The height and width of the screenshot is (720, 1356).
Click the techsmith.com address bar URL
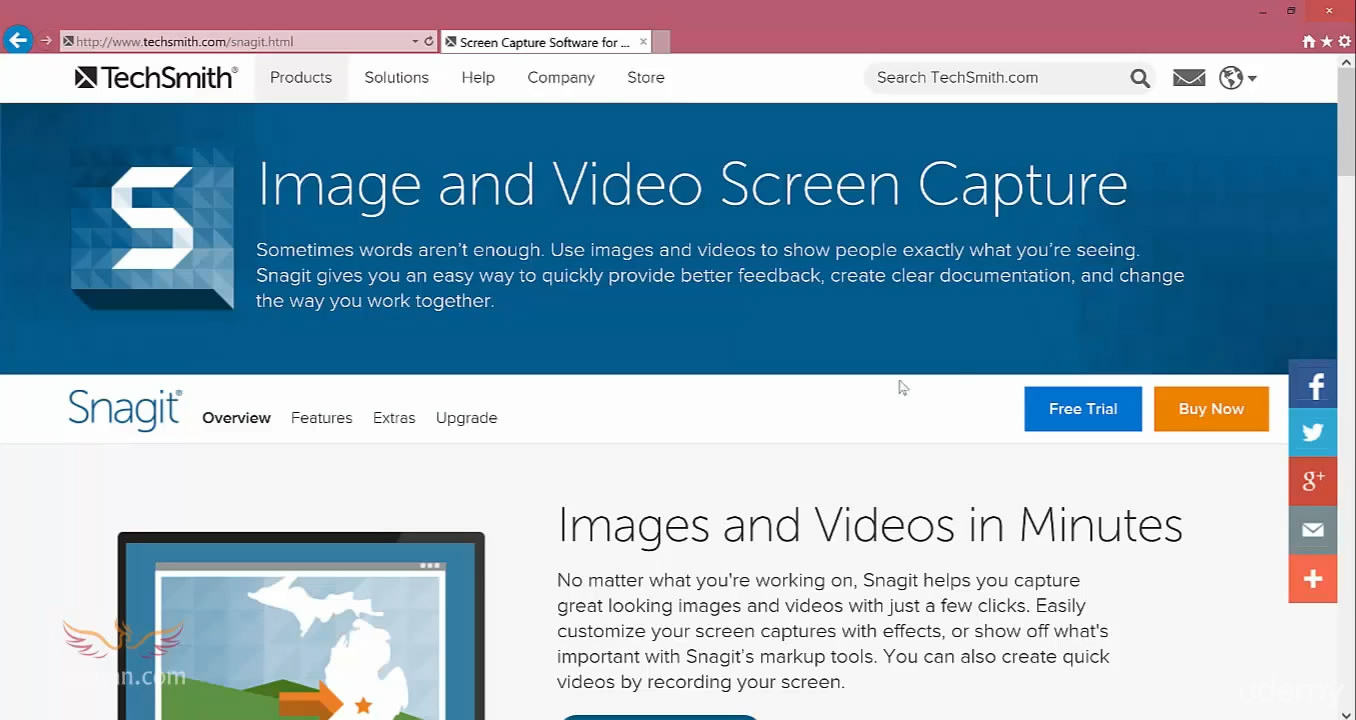(184, 42)
